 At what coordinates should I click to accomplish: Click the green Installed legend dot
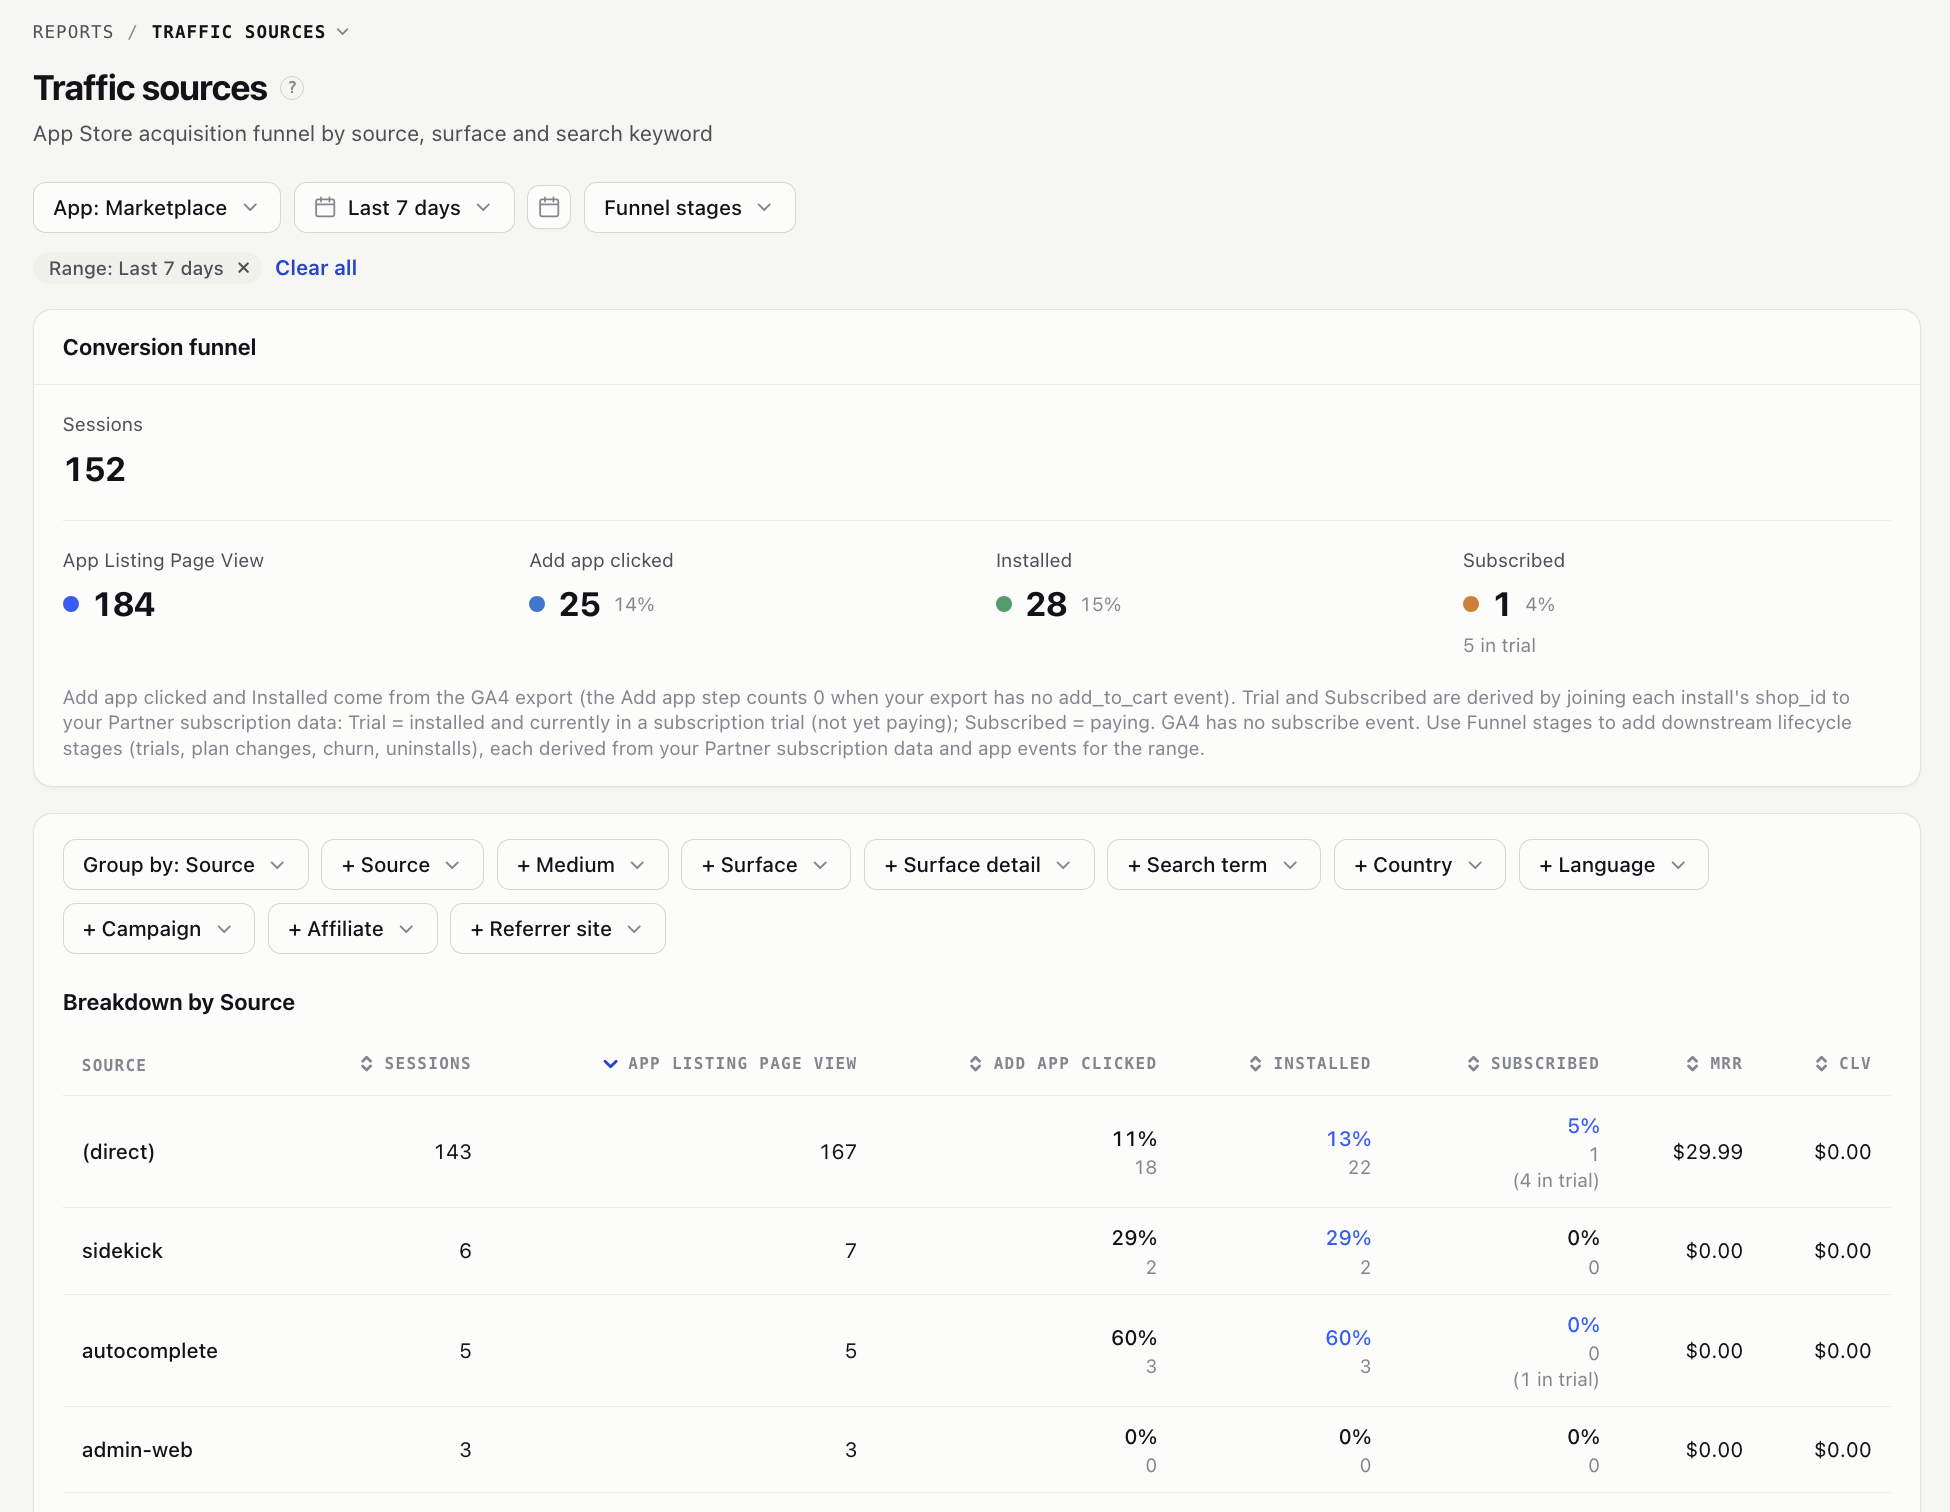pyautogui.click(x=1004, y=604)
